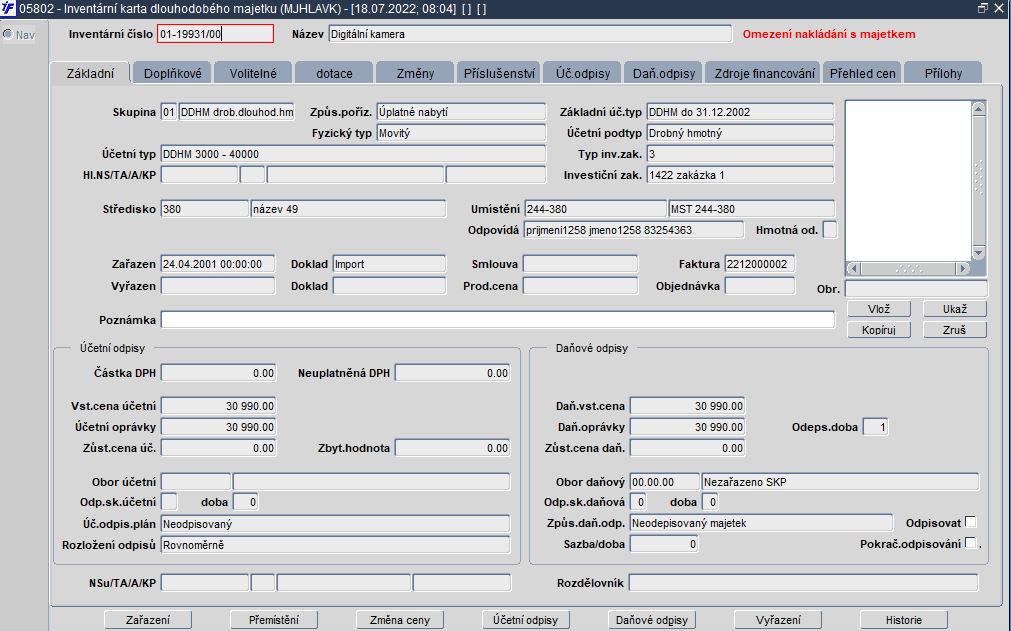Screen dimensions: 1011x631
Task: Click the Poznámka input field
Action: (498, 320)
